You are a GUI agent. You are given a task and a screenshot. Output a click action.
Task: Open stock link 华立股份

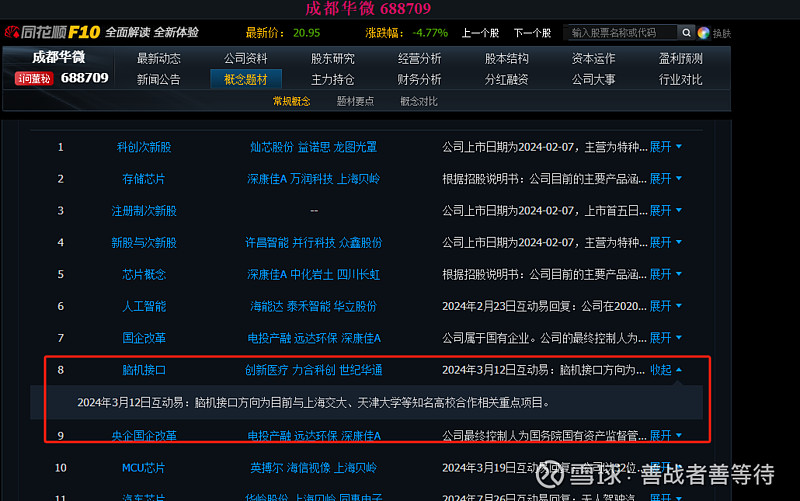click(x=355, y=306)
